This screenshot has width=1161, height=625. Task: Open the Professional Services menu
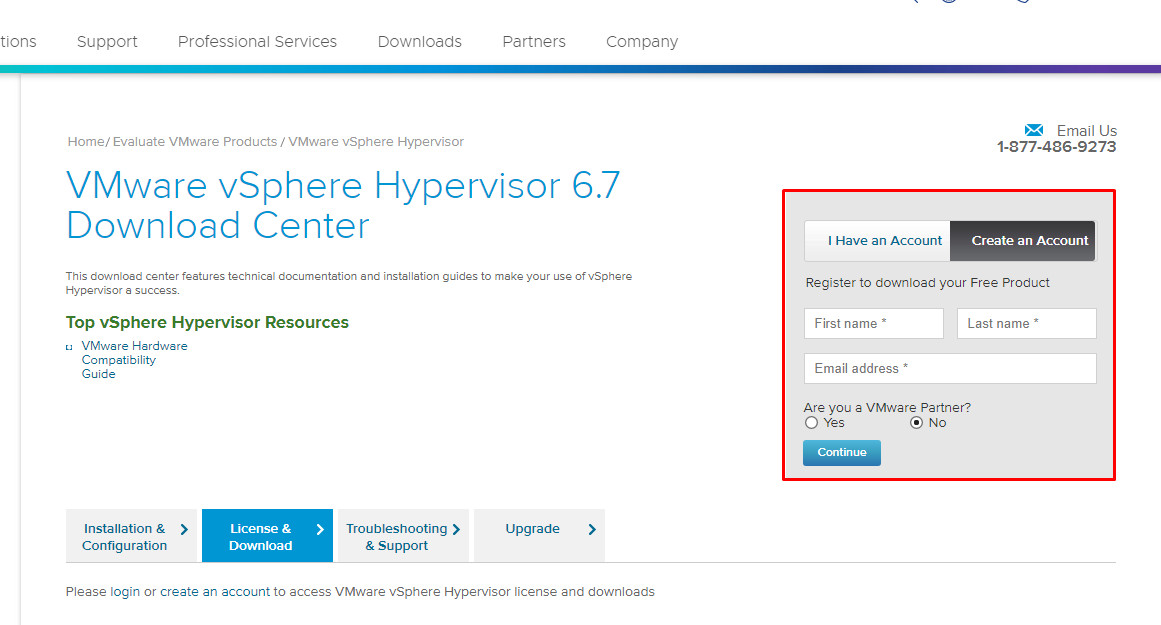[x=257, y=41]
